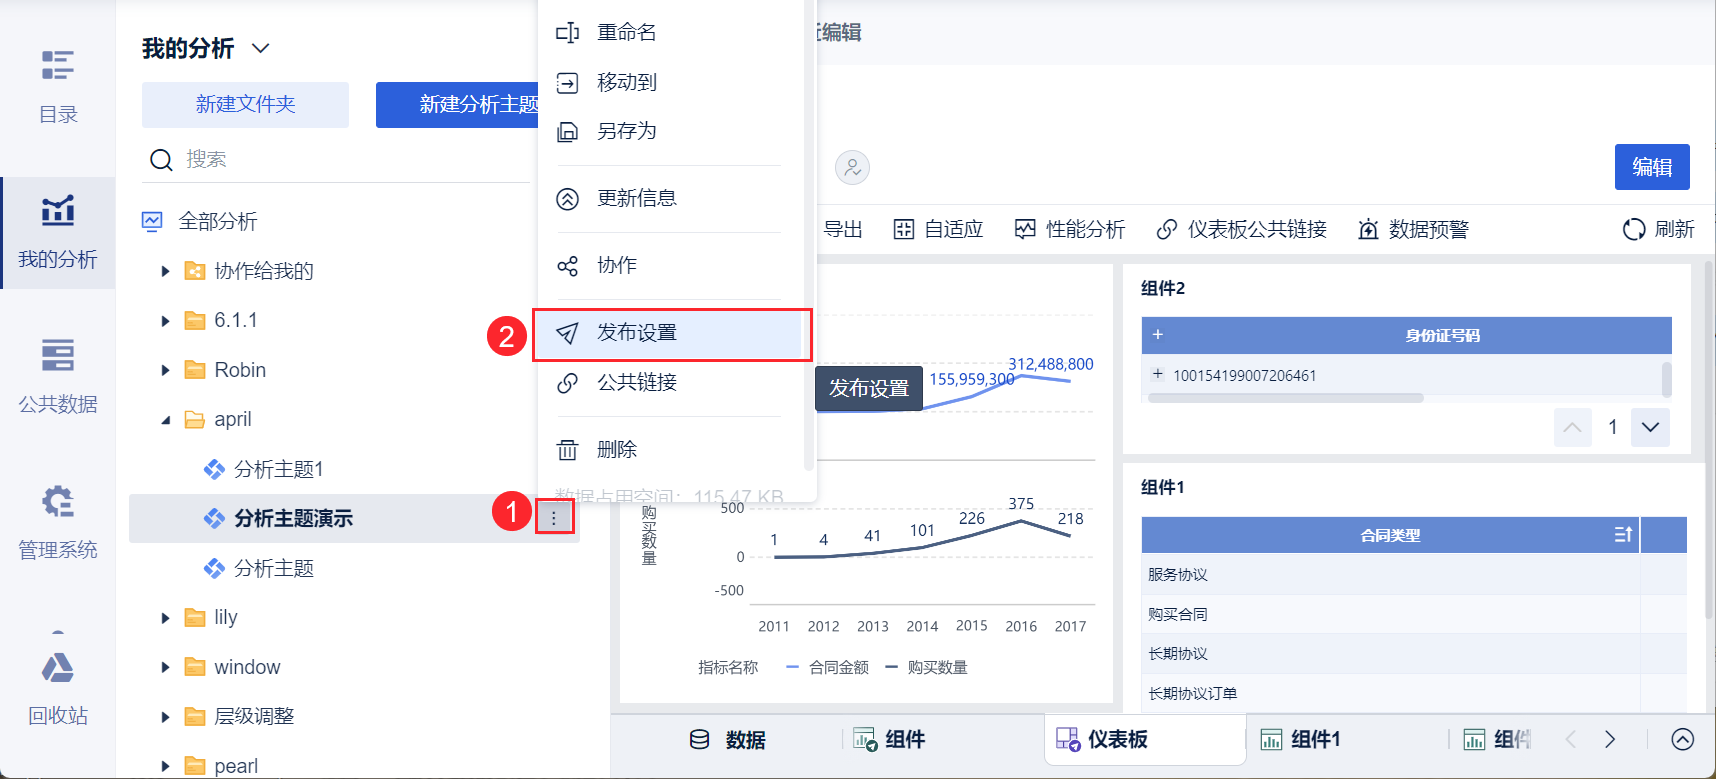Click the search magnifier icon

pyautogui.click(x=161, y=159)
